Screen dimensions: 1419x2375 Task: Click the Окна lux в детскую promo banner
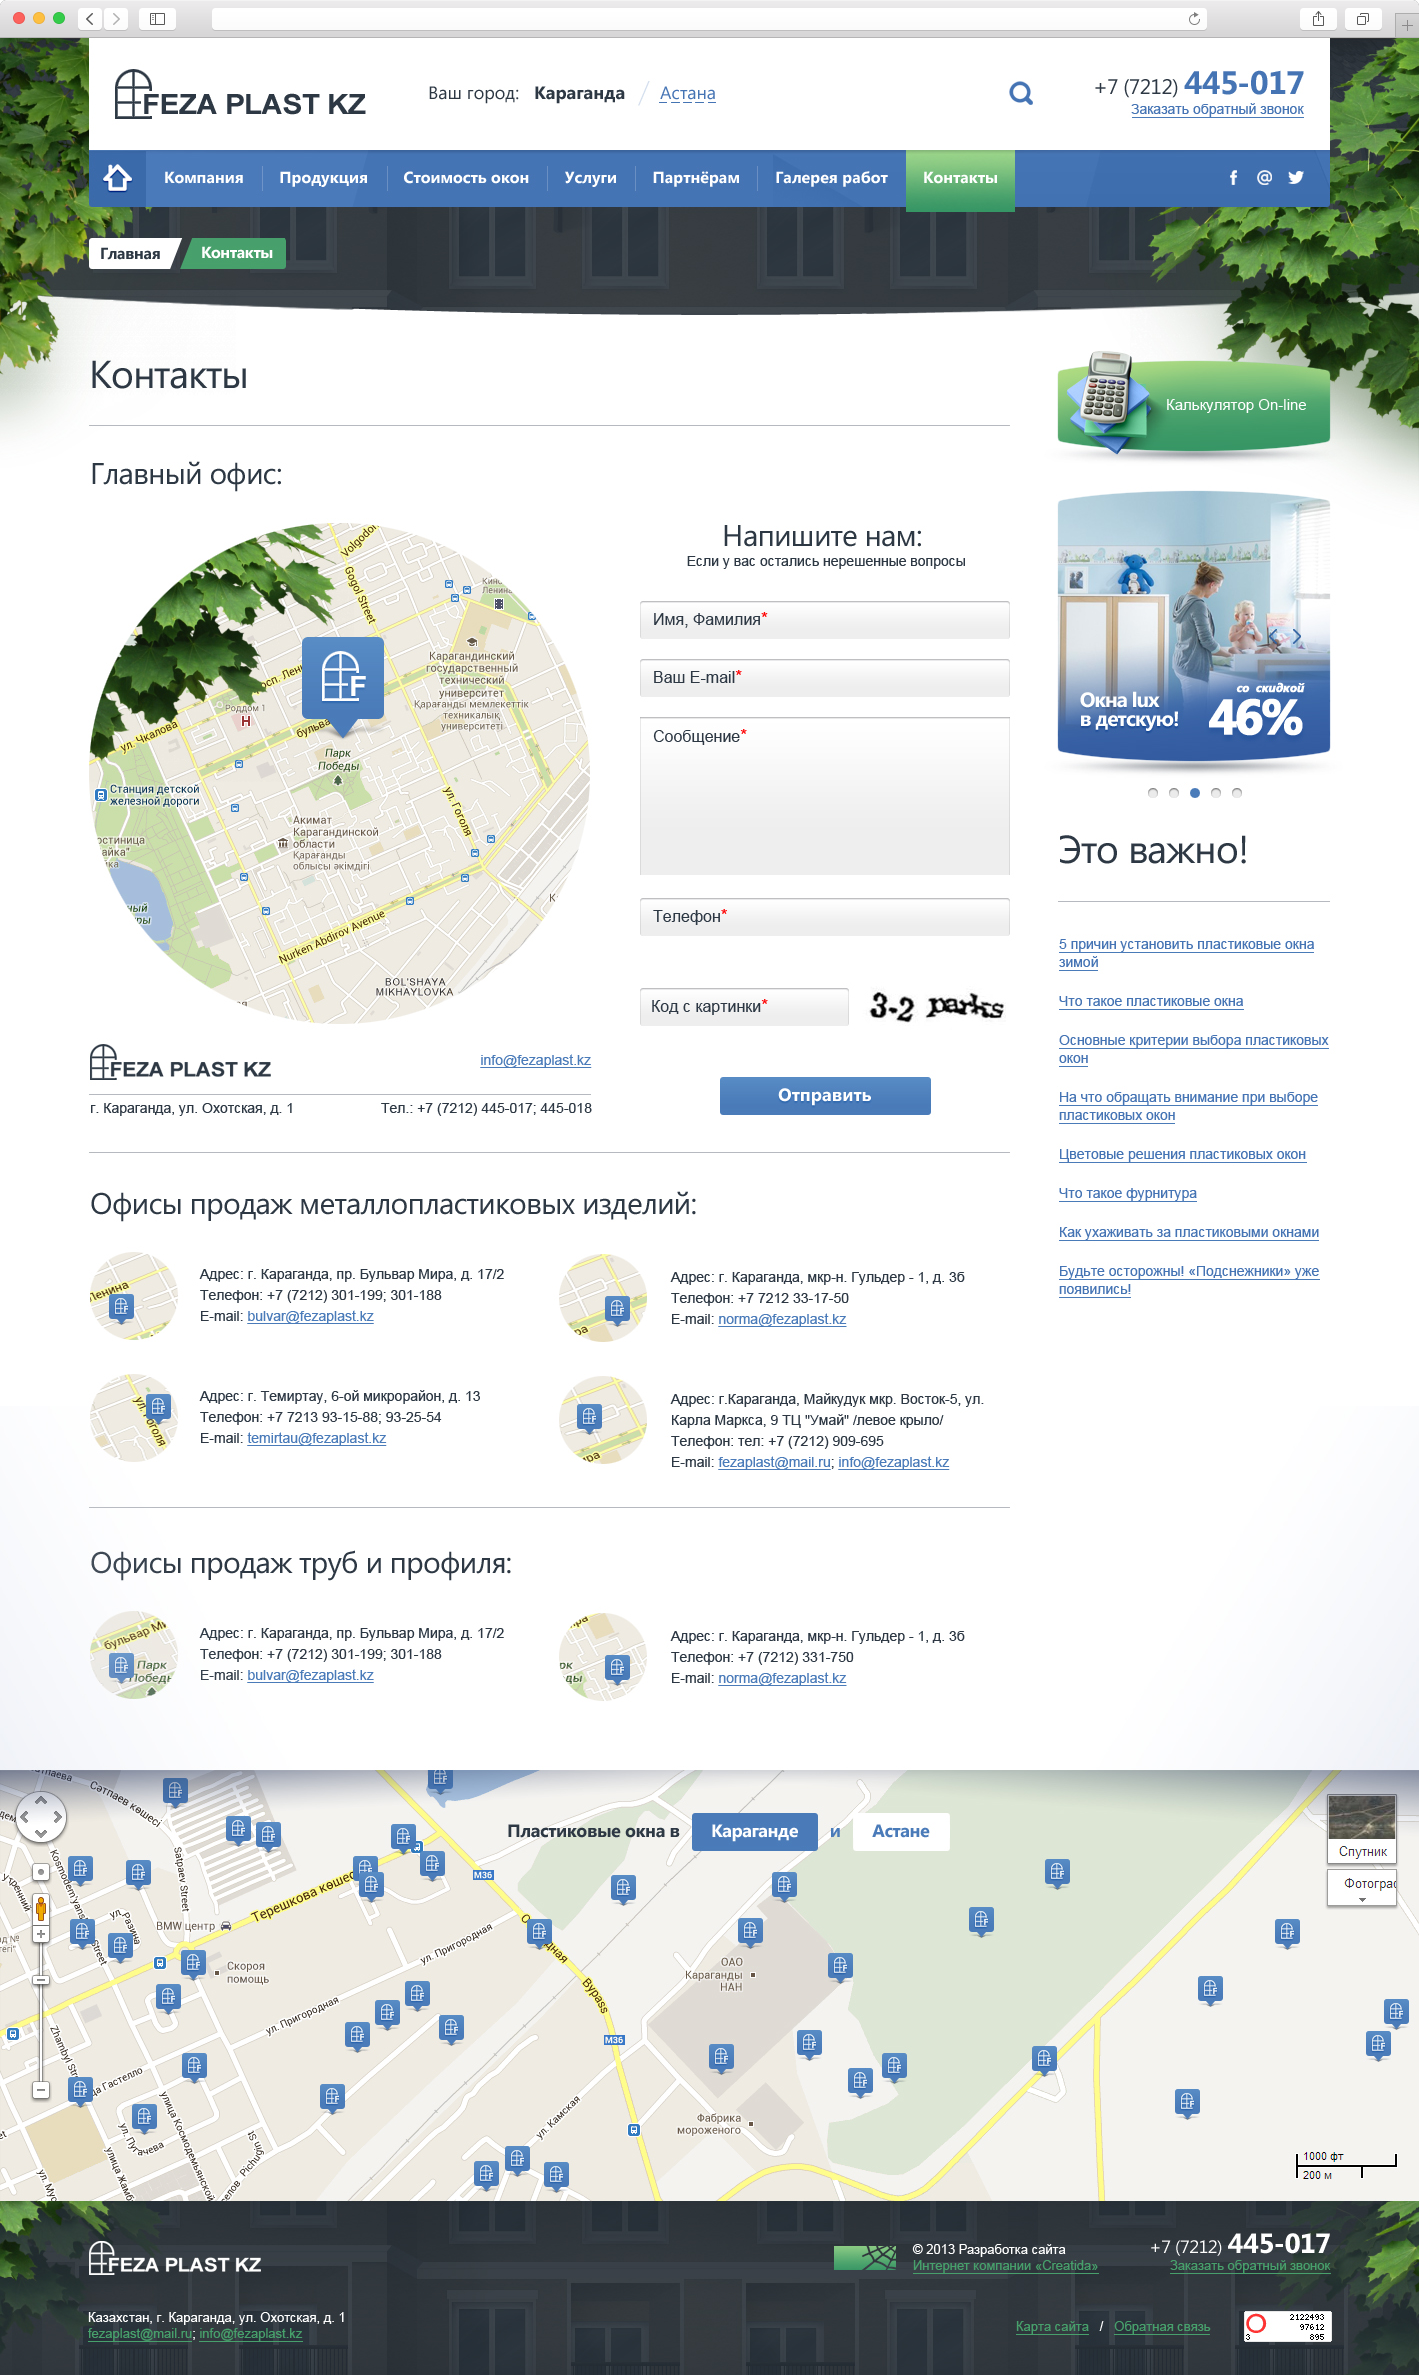(1194, 625)
